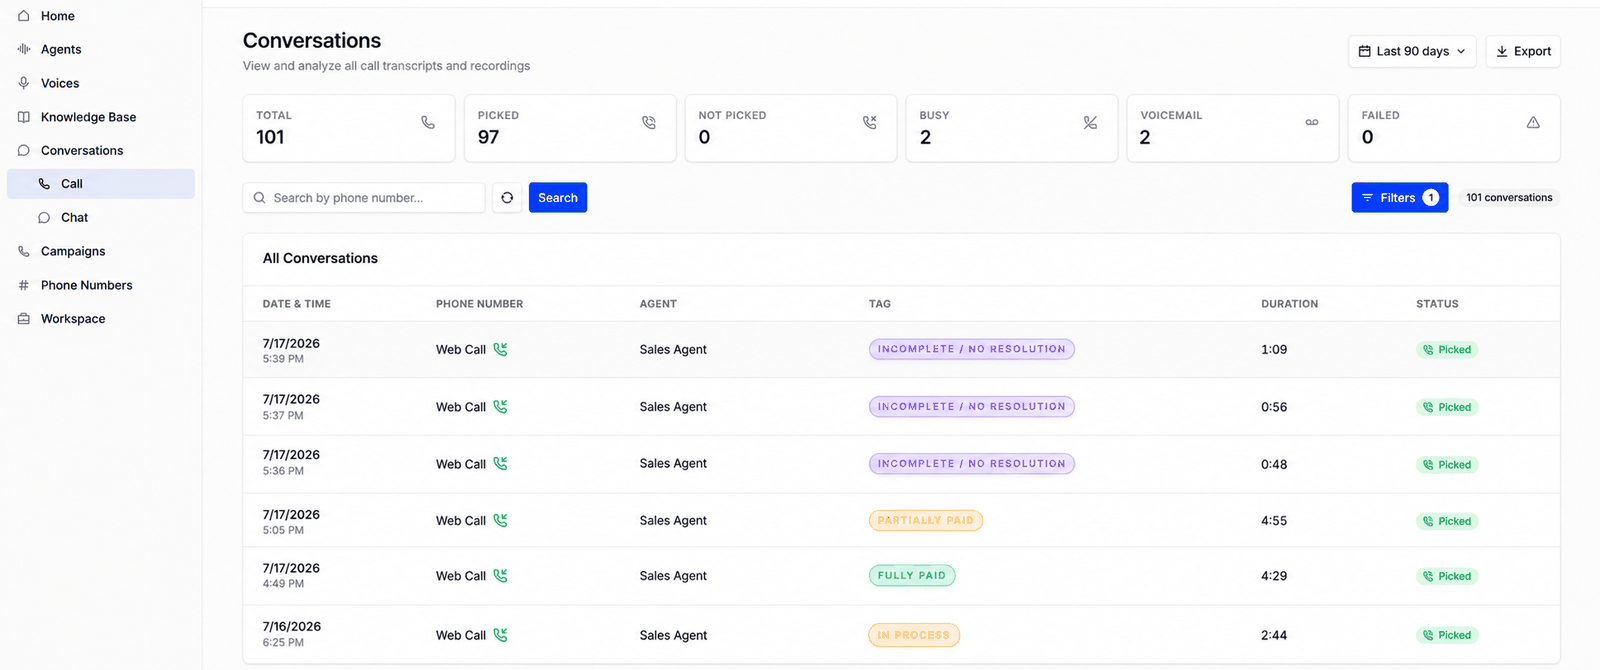Screen dimensions: 1600x670
Task: Click the 101 conversations count badge
Action: [1509, 198]
